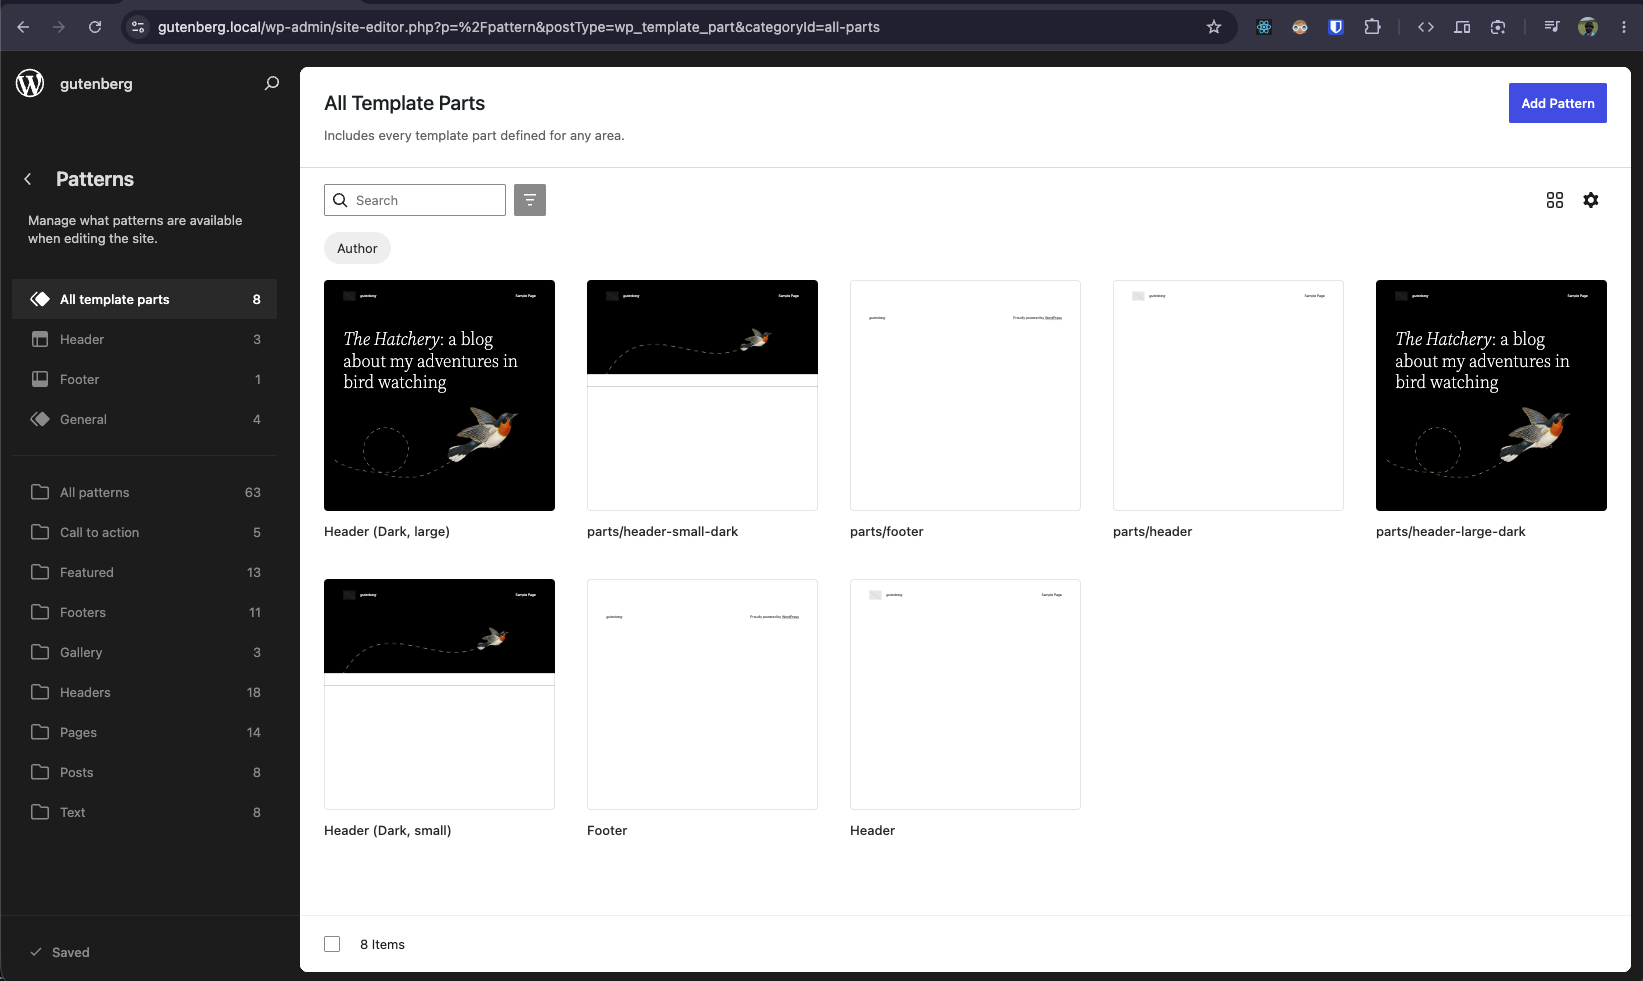Click the Text folder icon
The width and height of the screenshot is (1643, 981).
[x=40, y=812]
